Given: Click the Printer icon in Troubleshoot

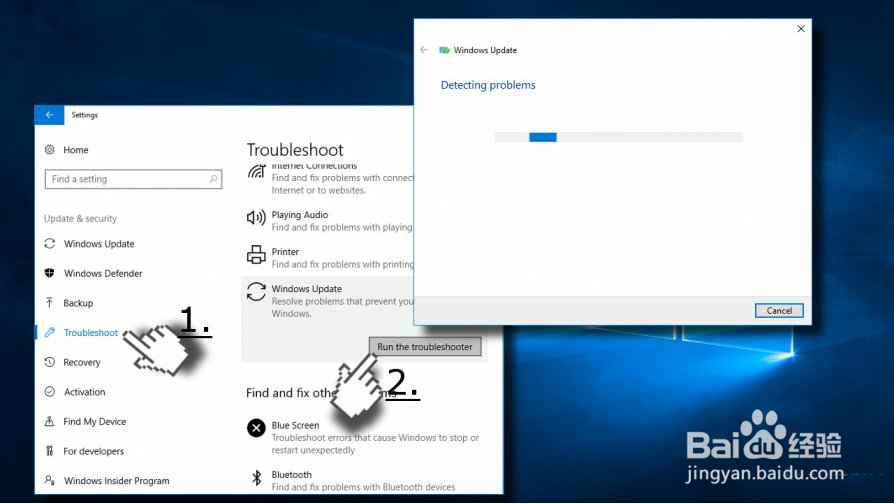Looking at the screenshot, I should coord(256,255).
